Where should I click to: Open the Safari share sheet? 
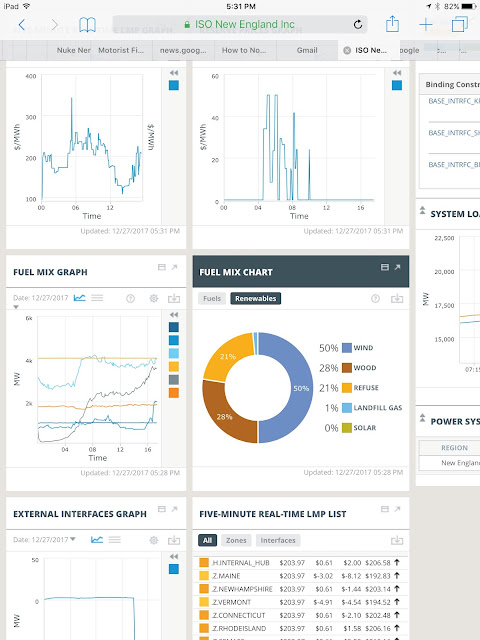pyautogui.click(x=392, y=24)
